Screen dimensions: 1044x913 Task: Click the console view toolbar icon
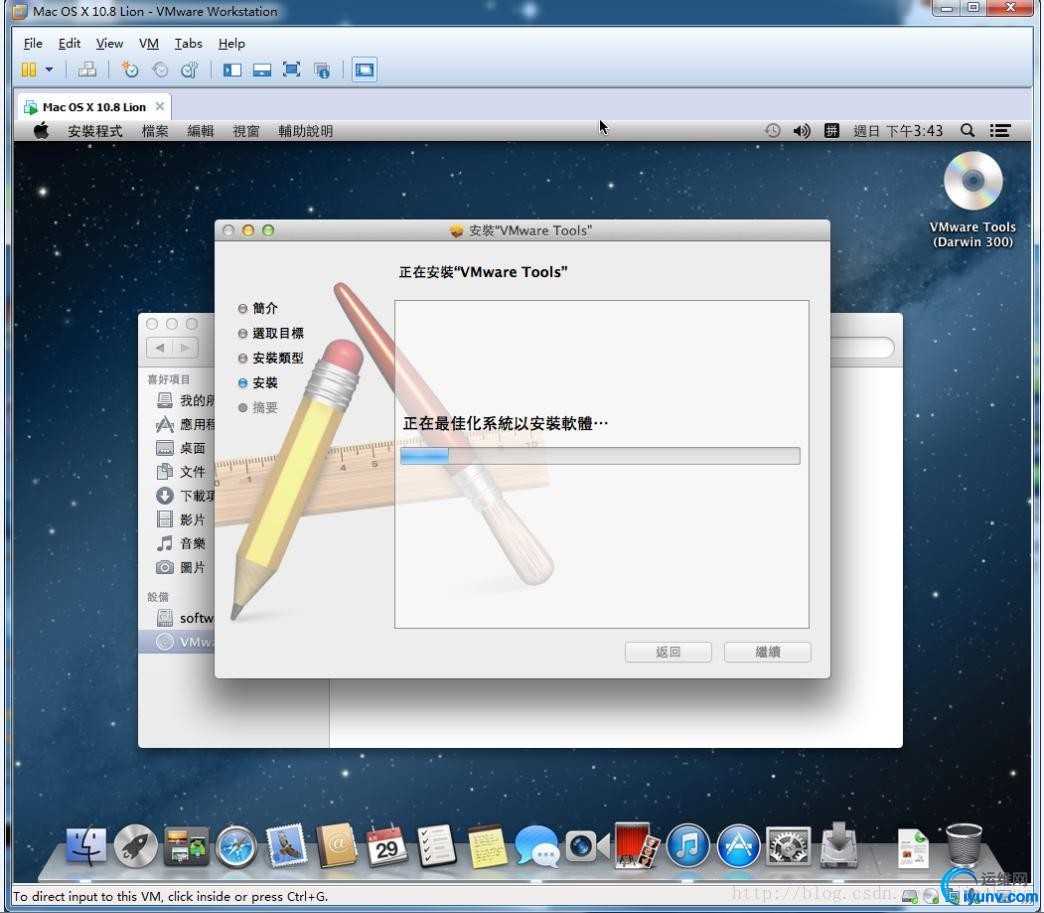[x=364, y=70]
